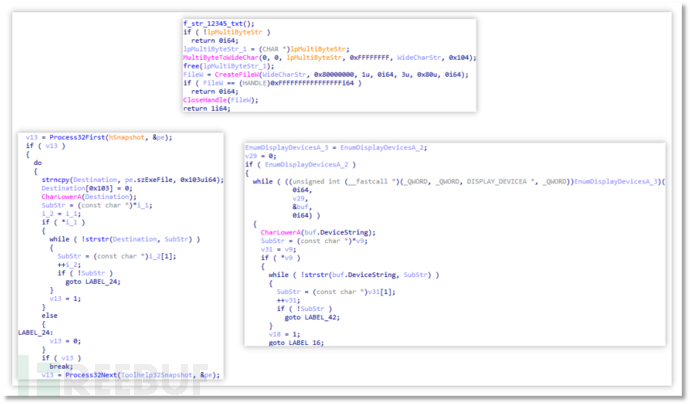Click the Process32Next function call
The width and height of the screenshot is (690, 404).
pos(80,373)
